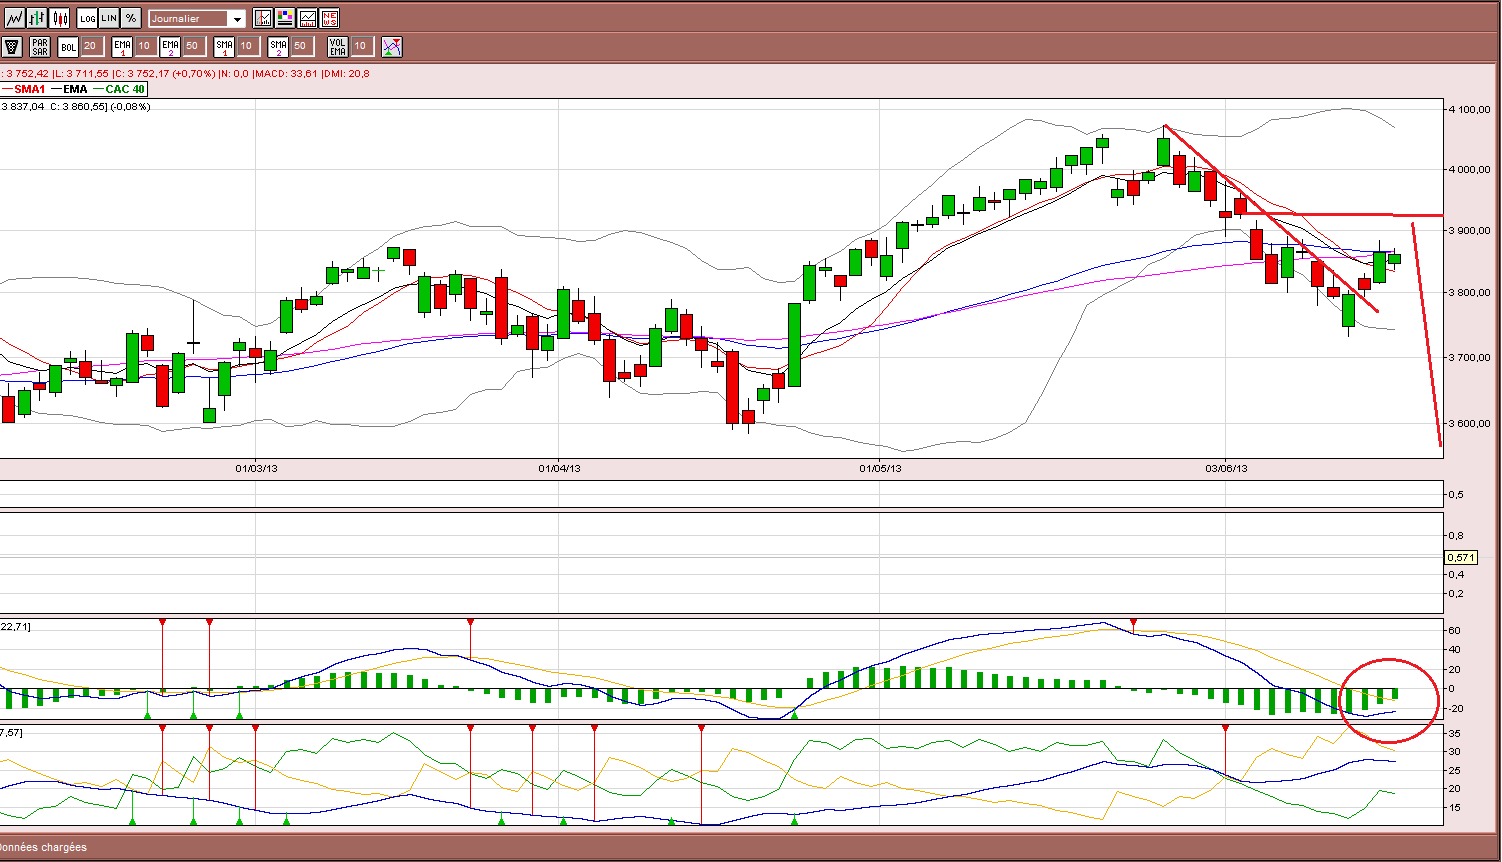Open the NEWS icon
Screen dimensions: 1502x862
pyautogui.click(x=329, y=18)
